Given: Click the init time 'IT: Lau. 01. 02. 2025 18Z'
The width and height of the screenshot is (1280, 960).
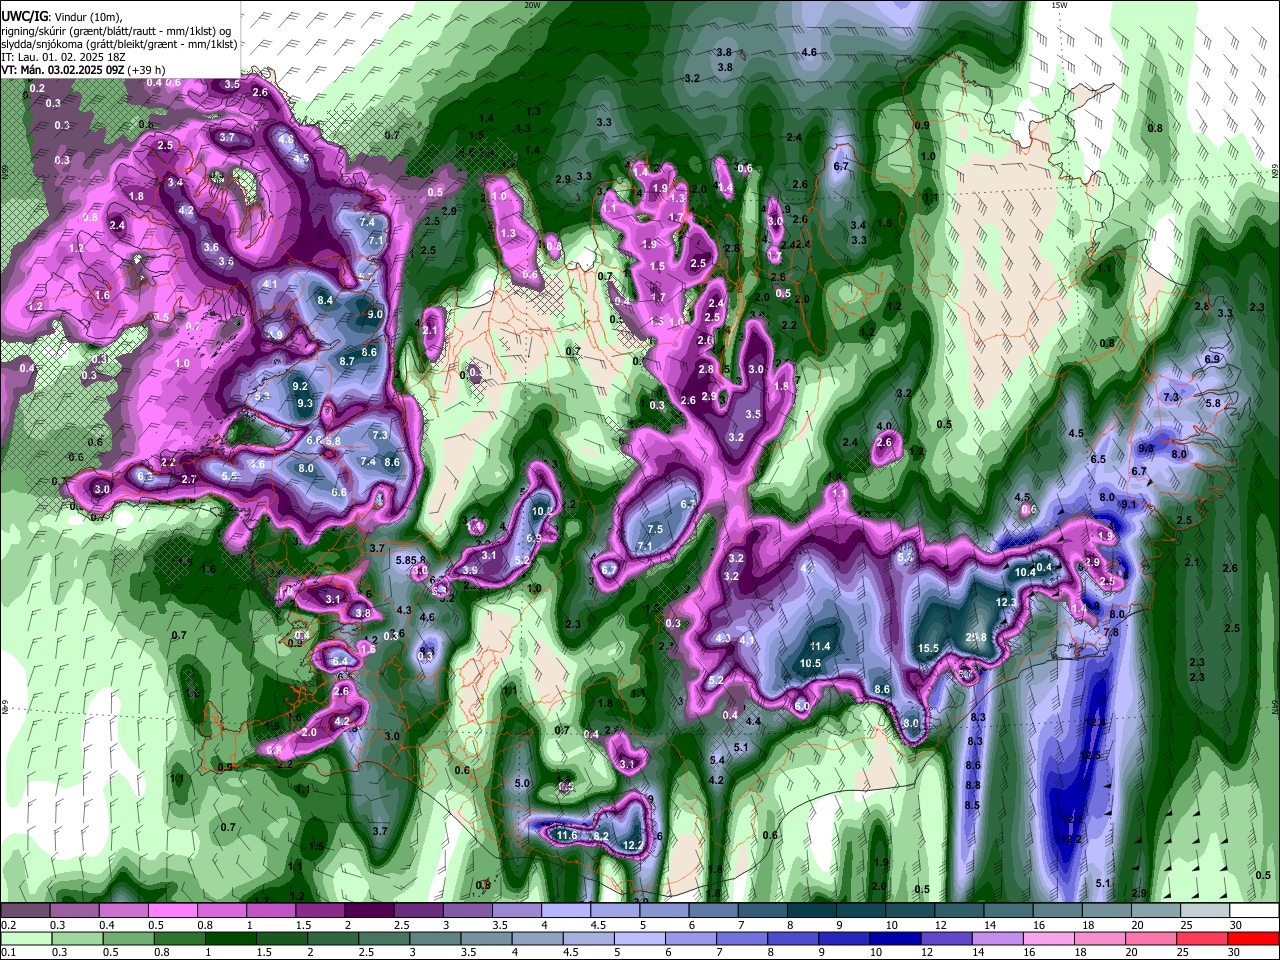Looking at the screenshot, I should click(x=62, y=57).
